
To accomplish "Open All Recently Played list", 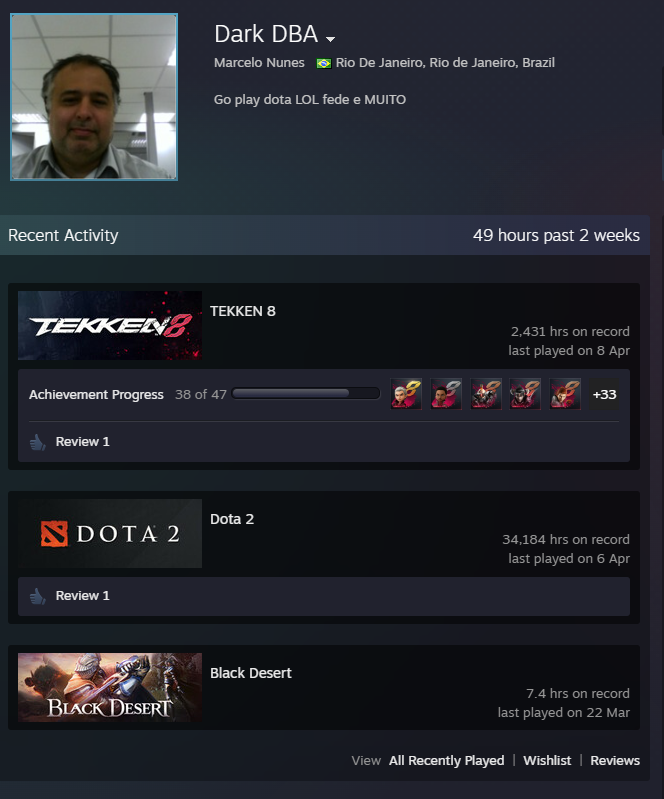I will click(x=446, y=760).
